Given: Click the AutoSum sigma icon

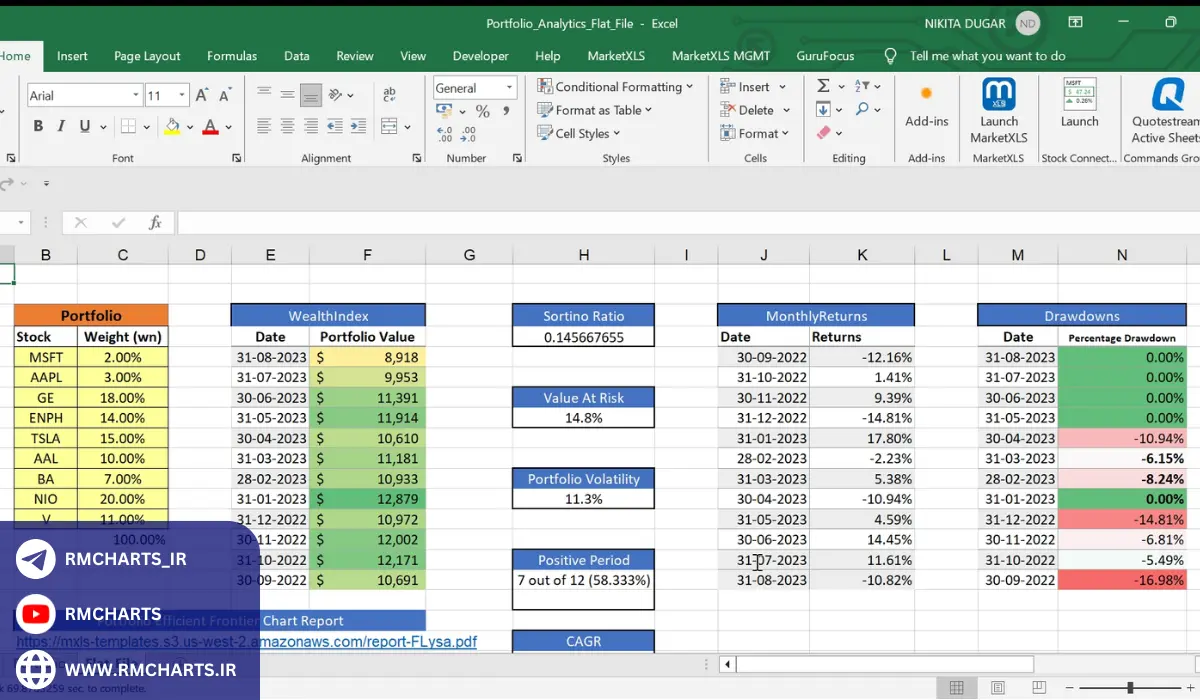Looking at the screenshot, I should pos(824,87).
